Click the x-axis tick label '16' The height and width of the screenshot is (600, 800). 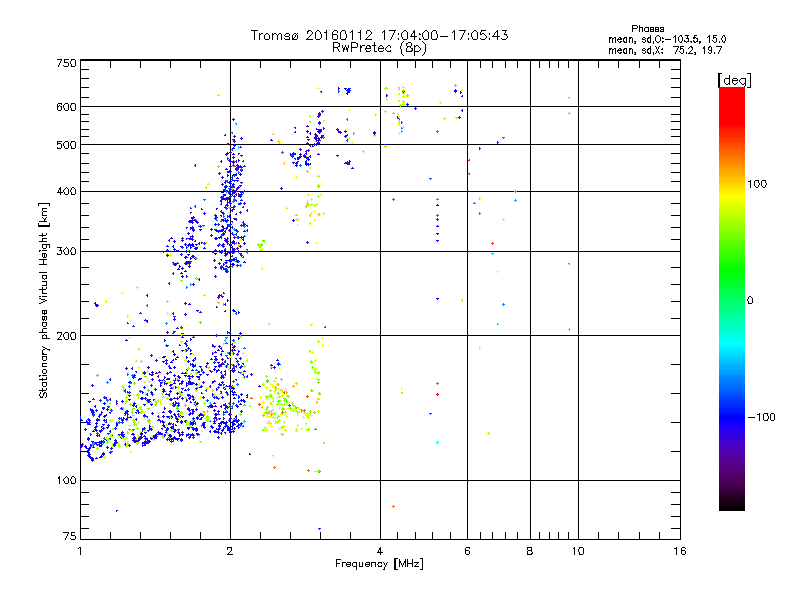[x=680, y=551]
